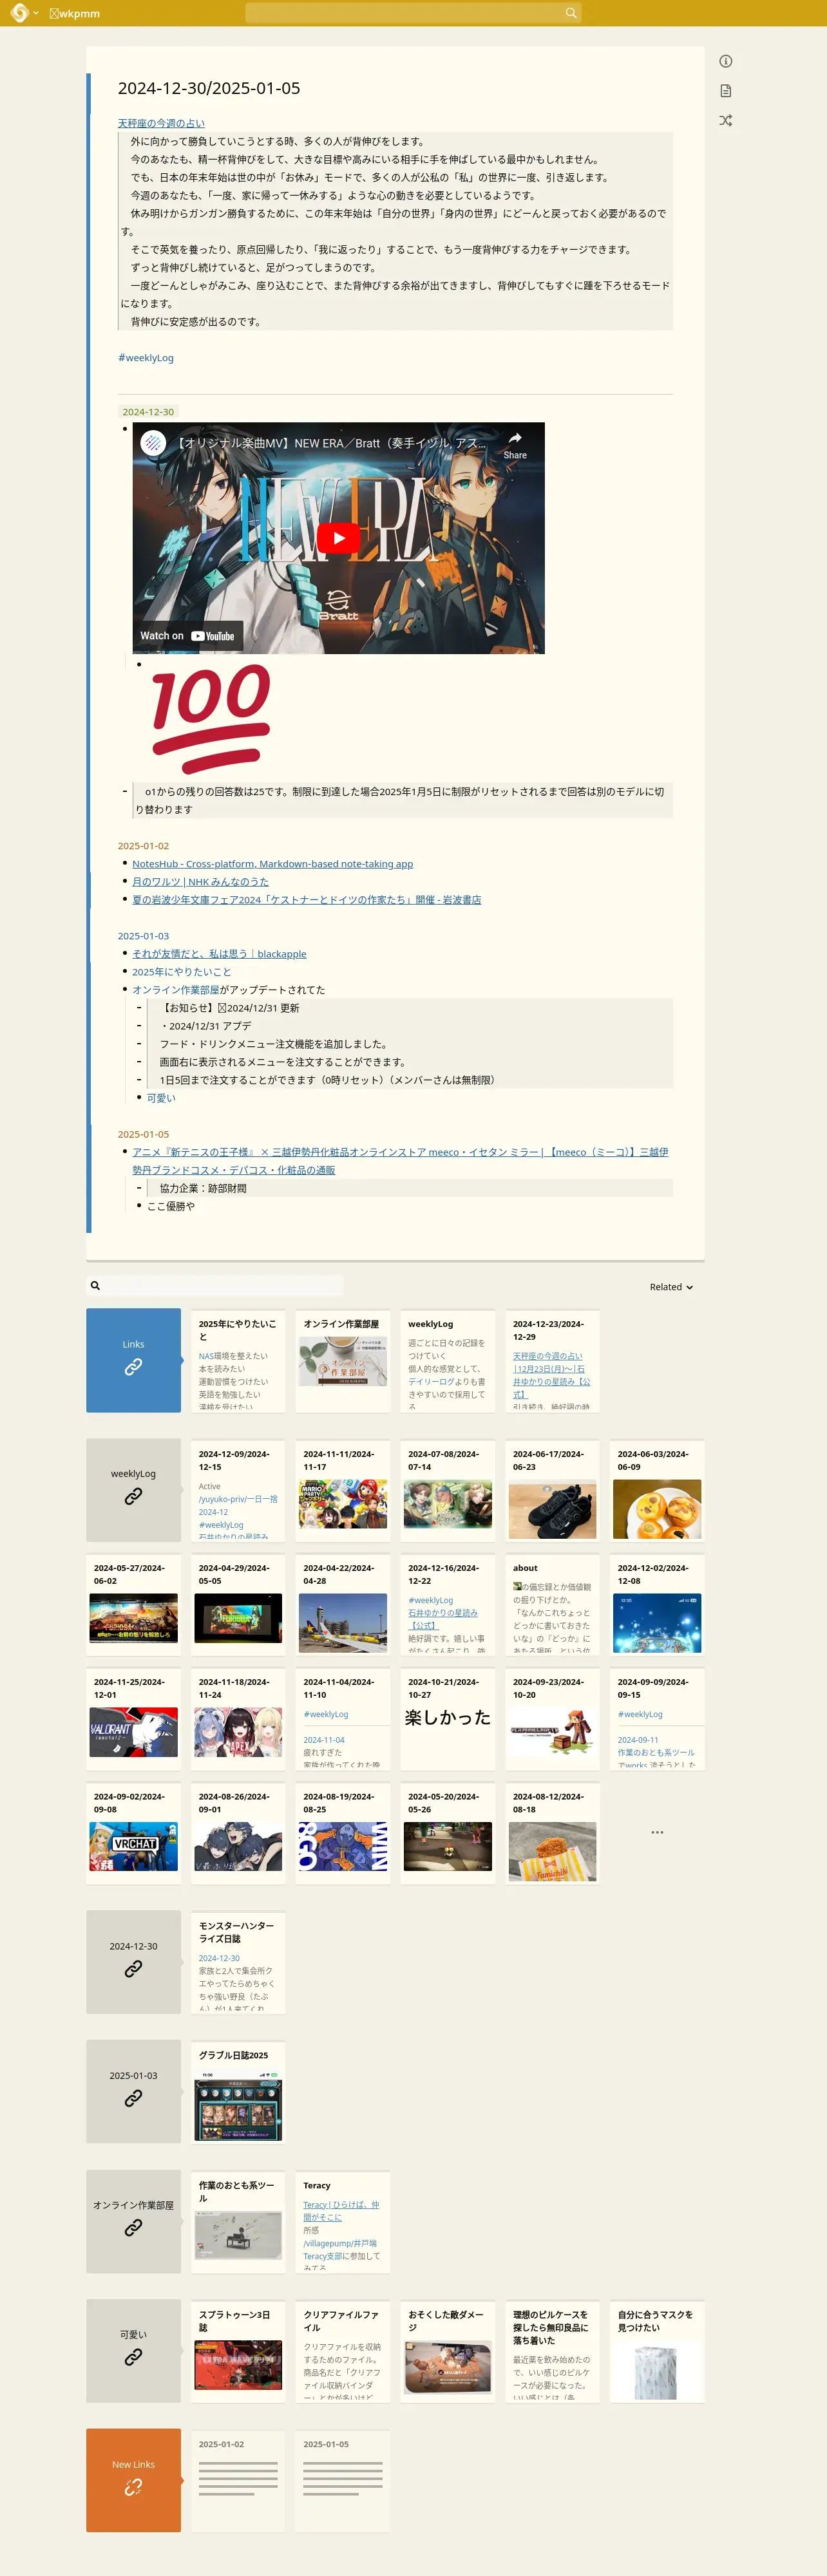Open the header logo dropdown chevron
The height and width of the screenshot is (2576, 827).
click(36, 13)
